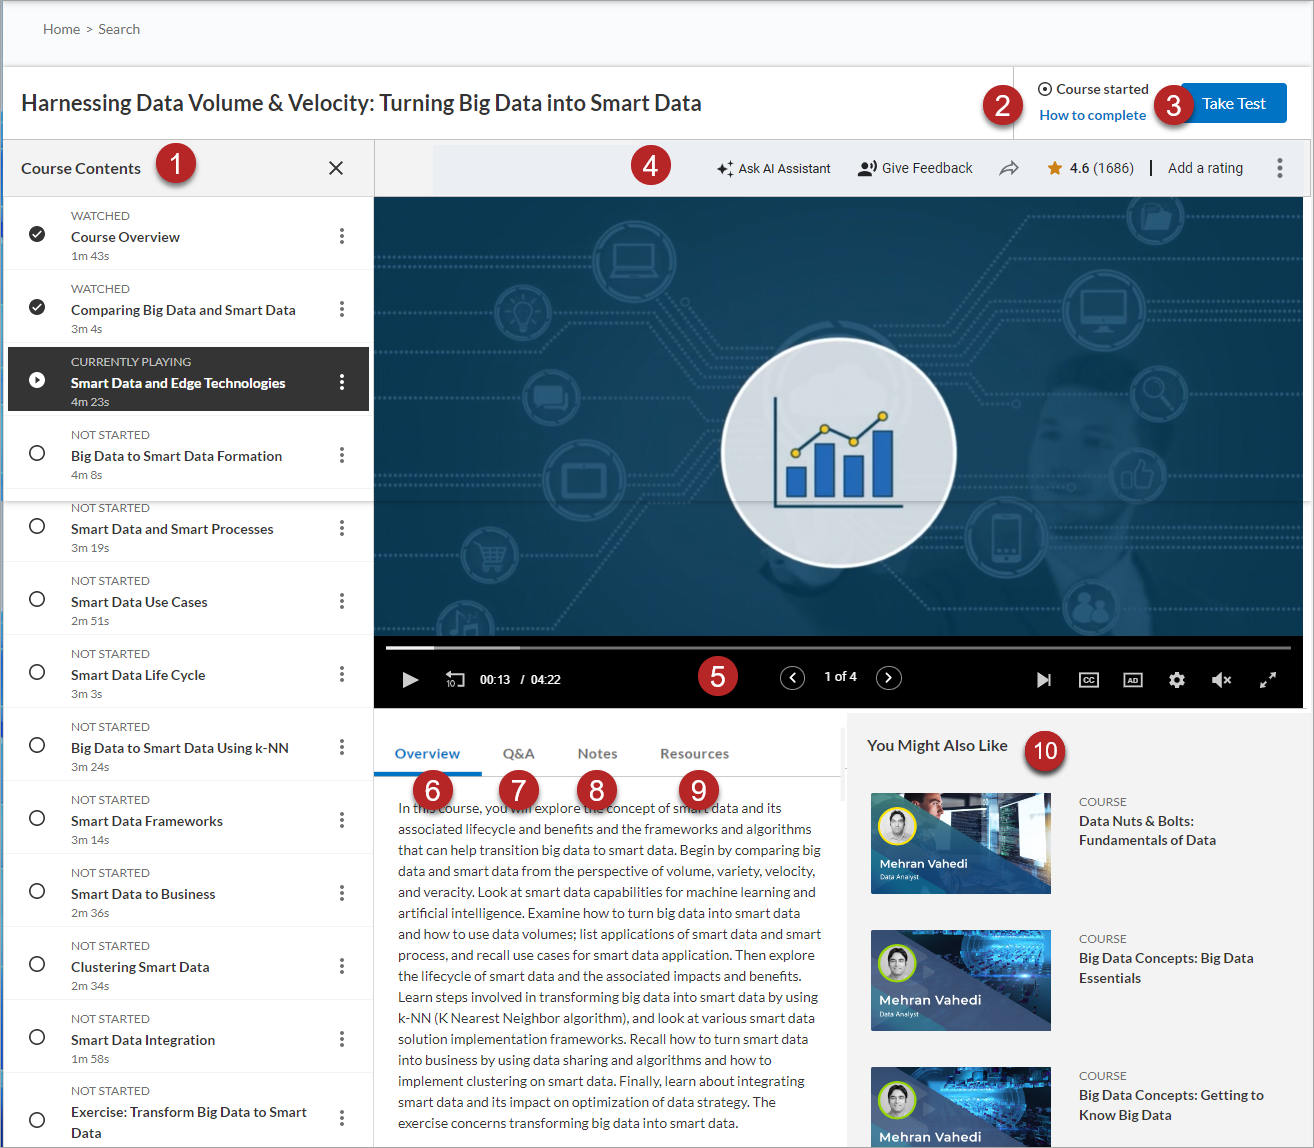Open Ask AI Assistant

click(x=774, y=168)
